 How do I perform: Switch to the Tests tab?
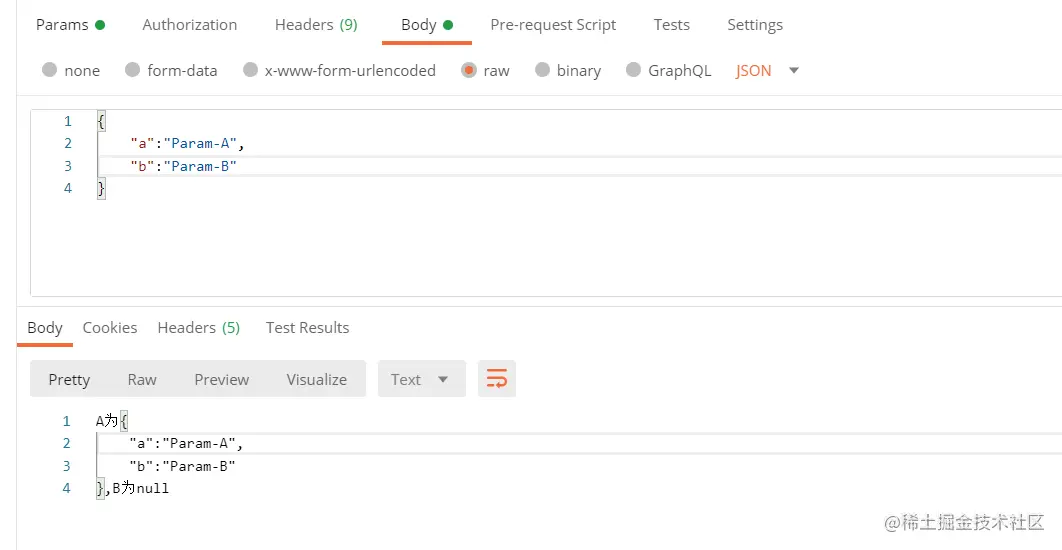pyautogui.click(x=671, y=25)
